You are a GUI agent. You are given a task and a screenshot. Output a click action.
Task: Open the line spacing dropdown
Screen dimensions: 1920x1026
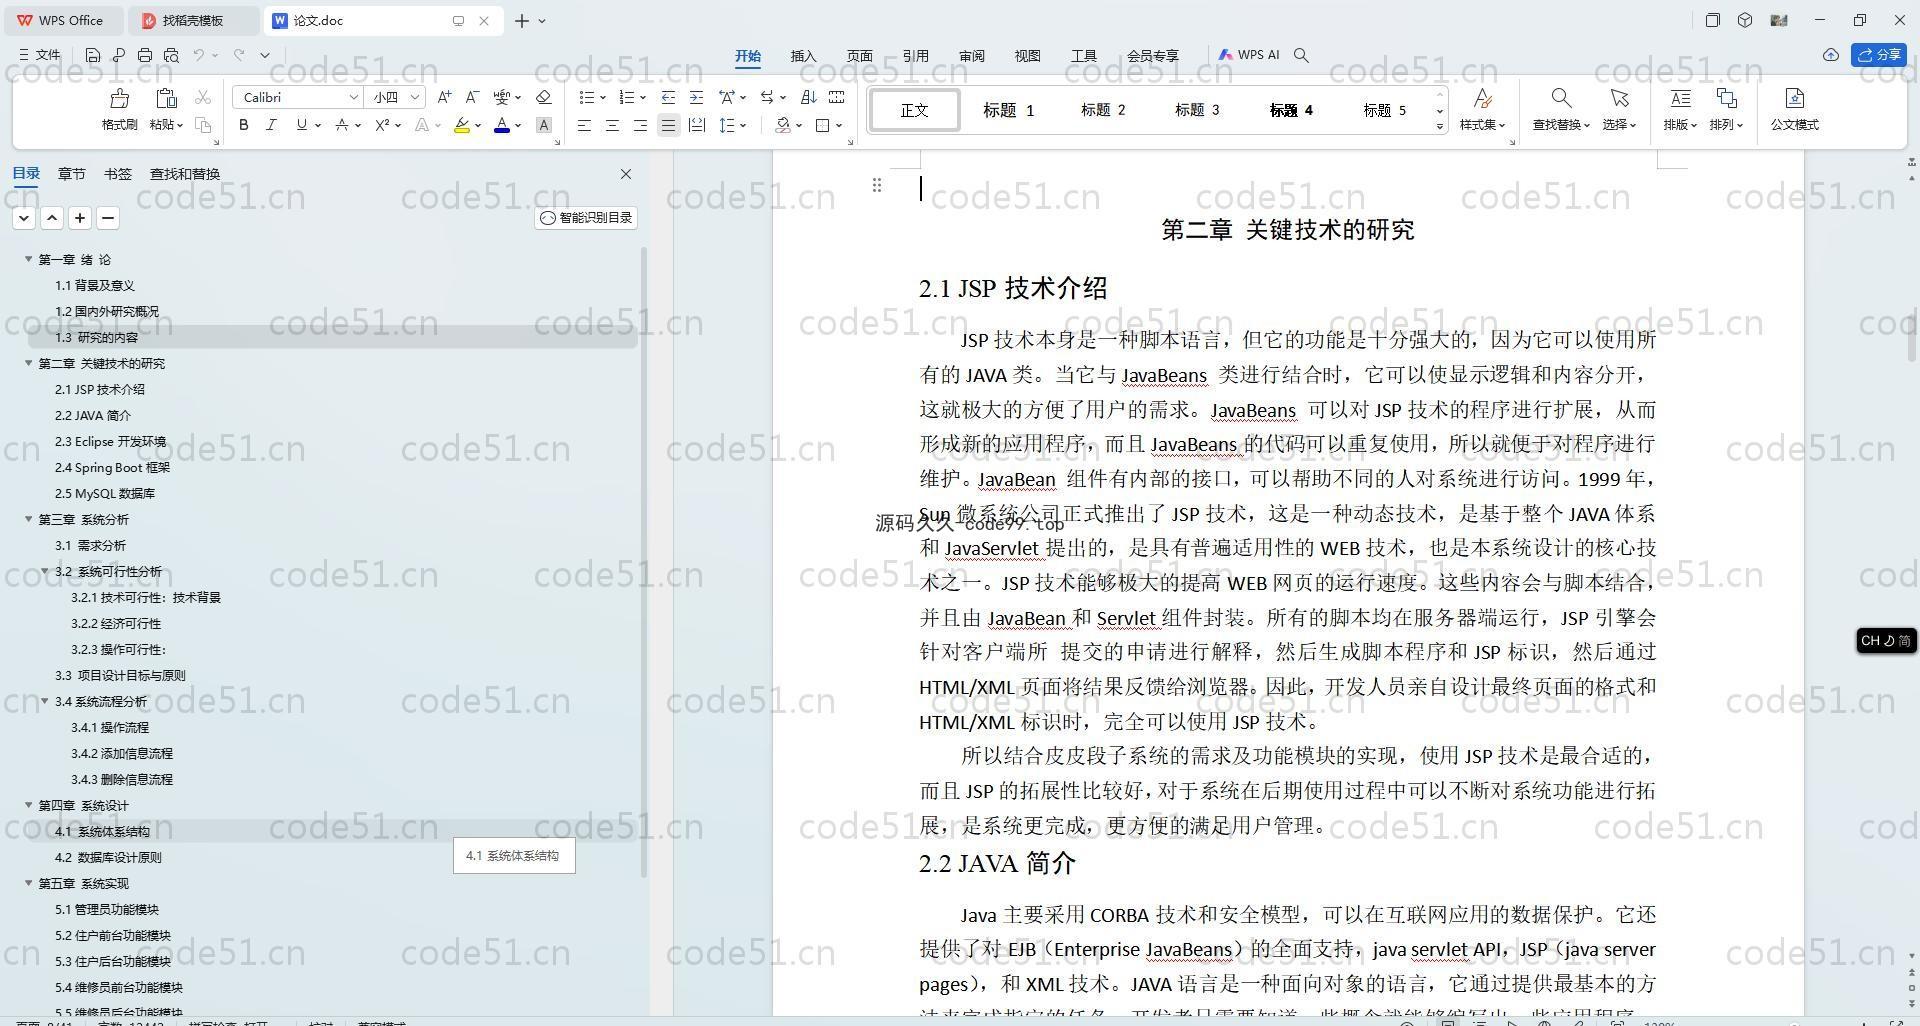click(x=743, y=125)
